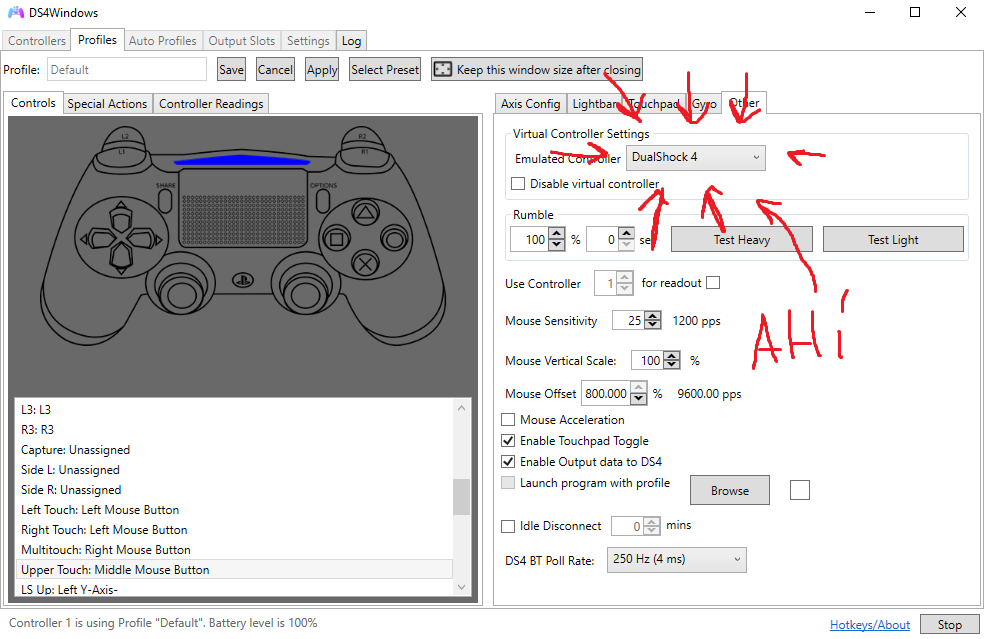Click the D-pad down on controller image

pos(121,259)
